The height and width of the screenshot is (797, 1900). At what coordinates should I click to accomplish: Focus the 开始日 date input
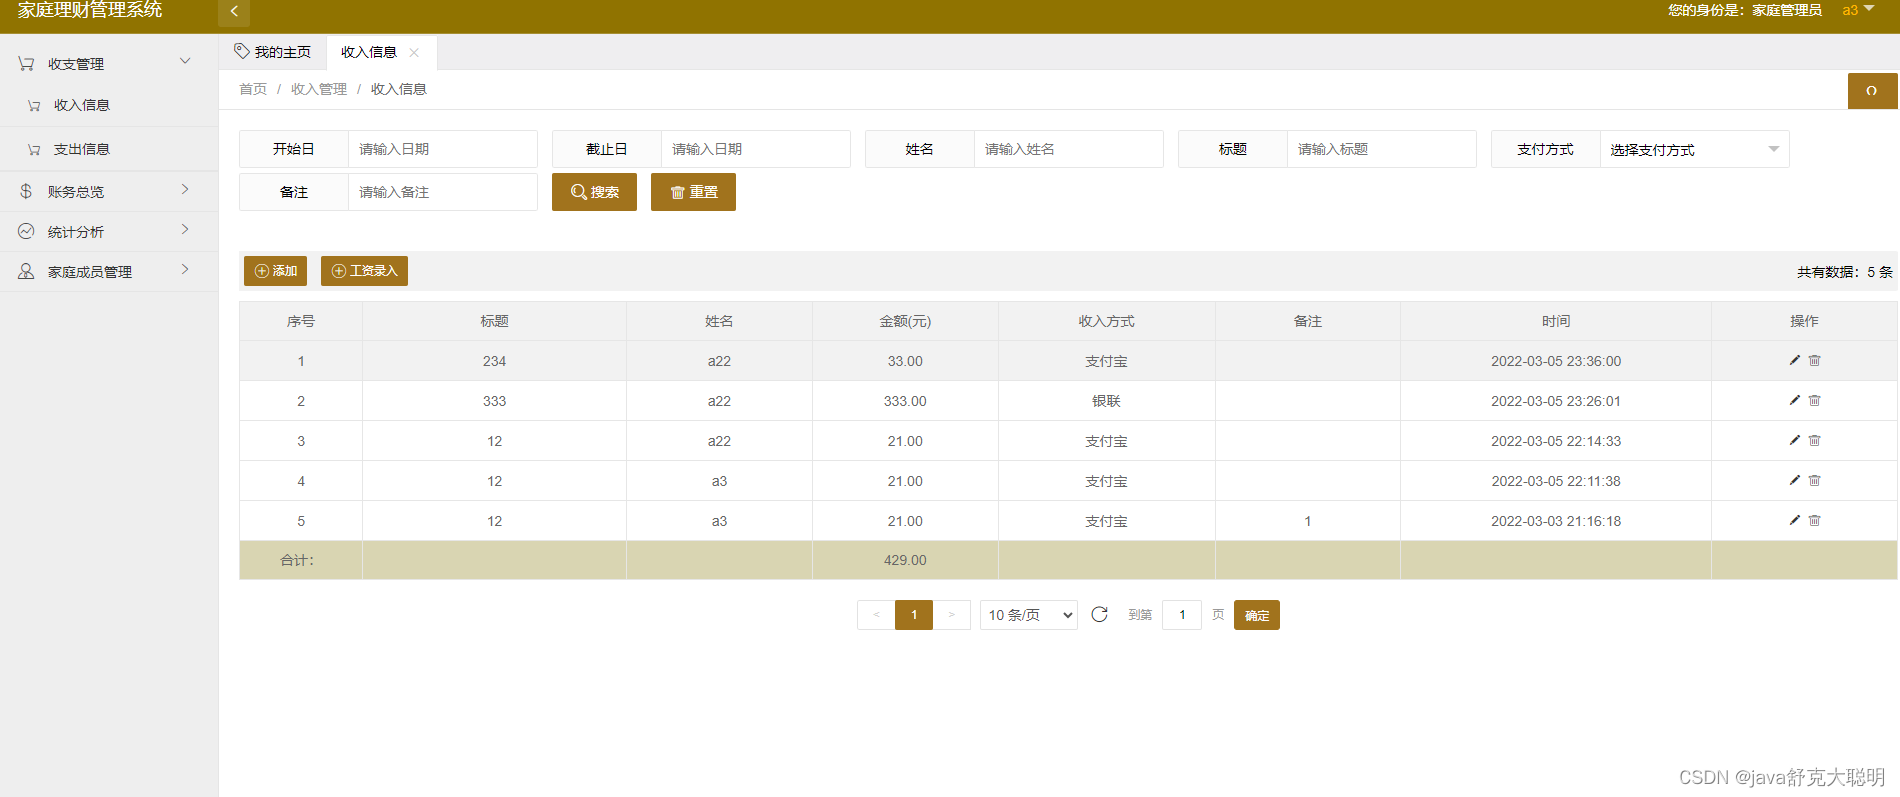[443, 149]
